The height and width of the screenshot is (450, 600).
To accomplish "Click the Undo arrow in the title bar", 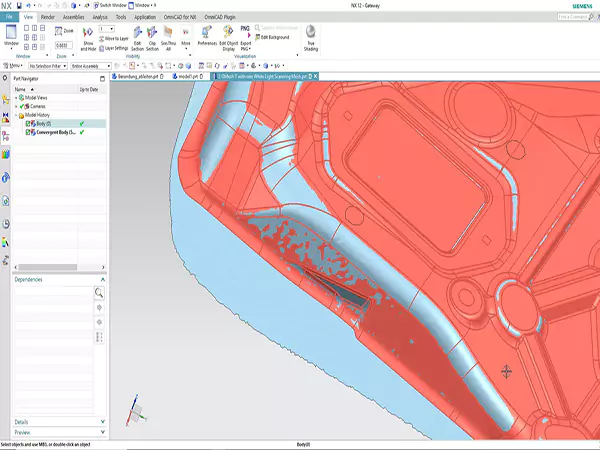I will tap(28, 6).
